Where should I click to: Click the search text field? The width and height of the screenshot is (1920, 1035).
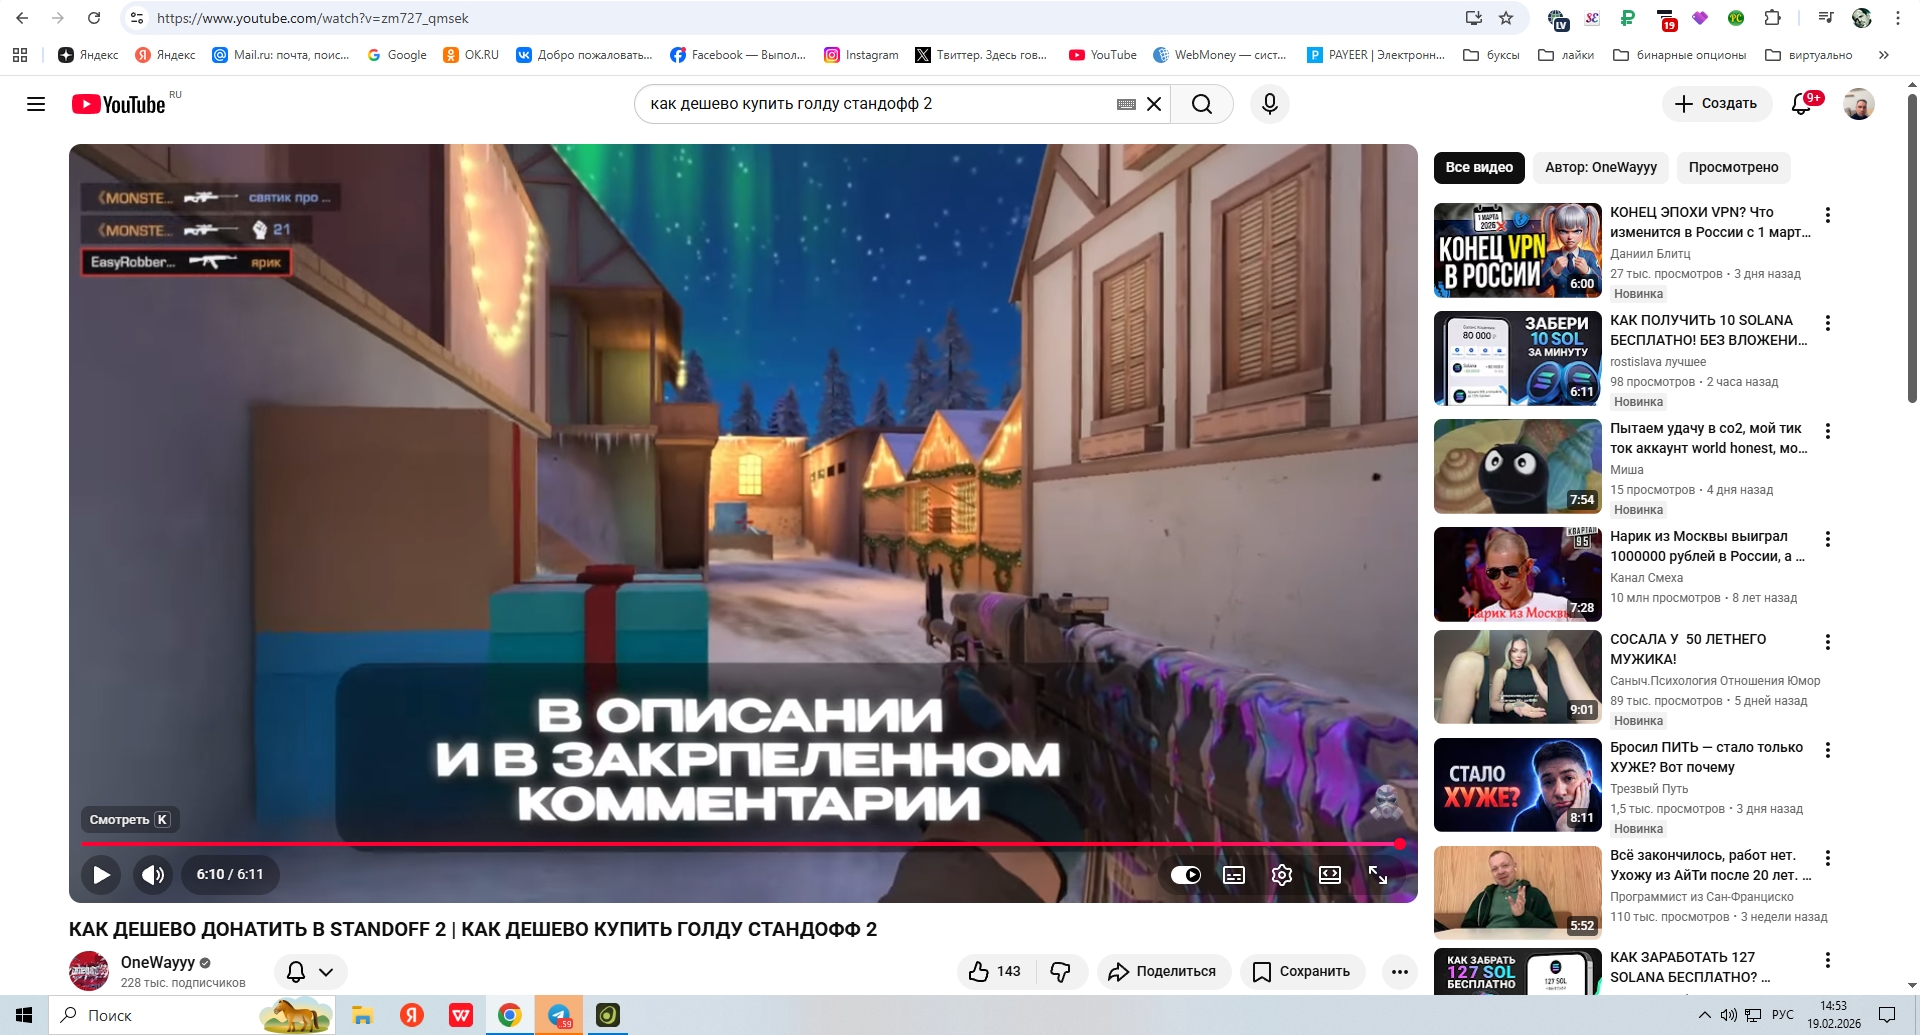(x=880, y=104)
